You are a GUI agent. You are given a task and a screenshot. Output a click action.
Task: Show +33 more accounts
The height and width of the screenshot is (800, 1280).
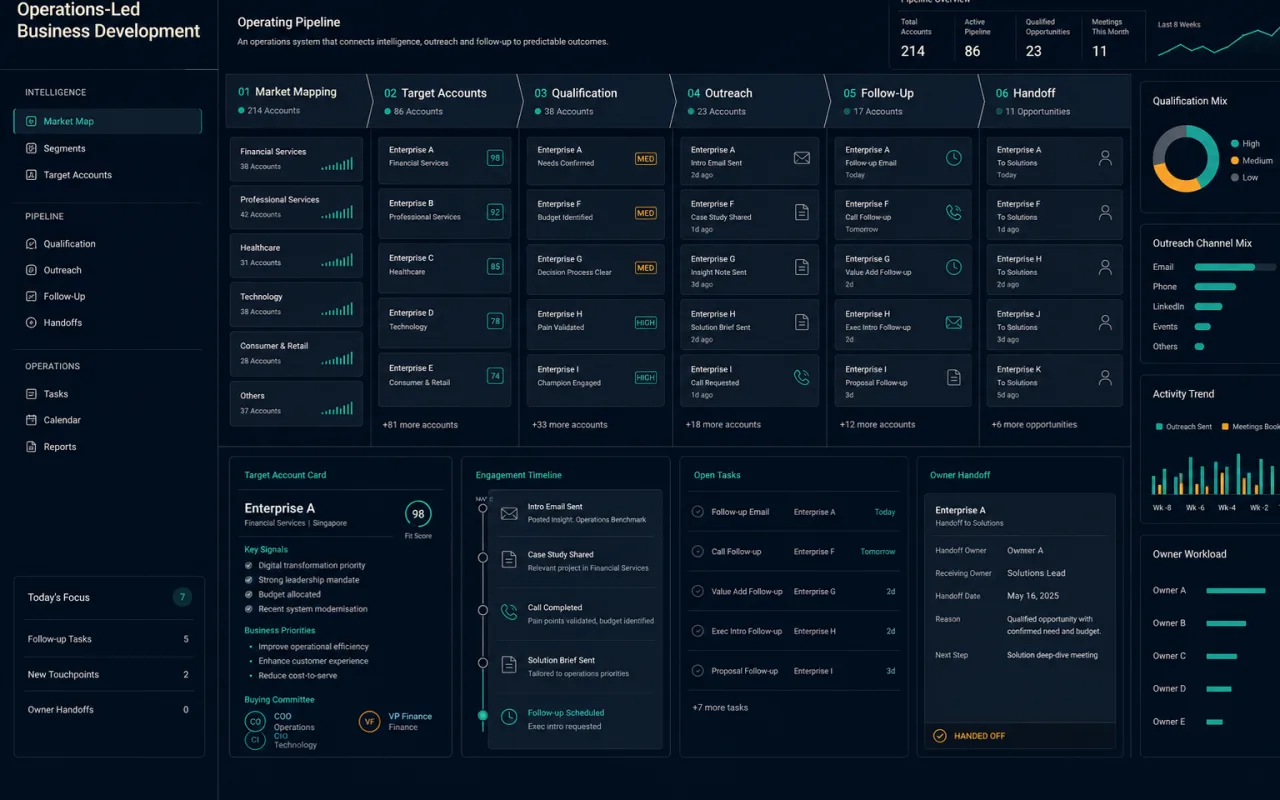coord(569,425)
